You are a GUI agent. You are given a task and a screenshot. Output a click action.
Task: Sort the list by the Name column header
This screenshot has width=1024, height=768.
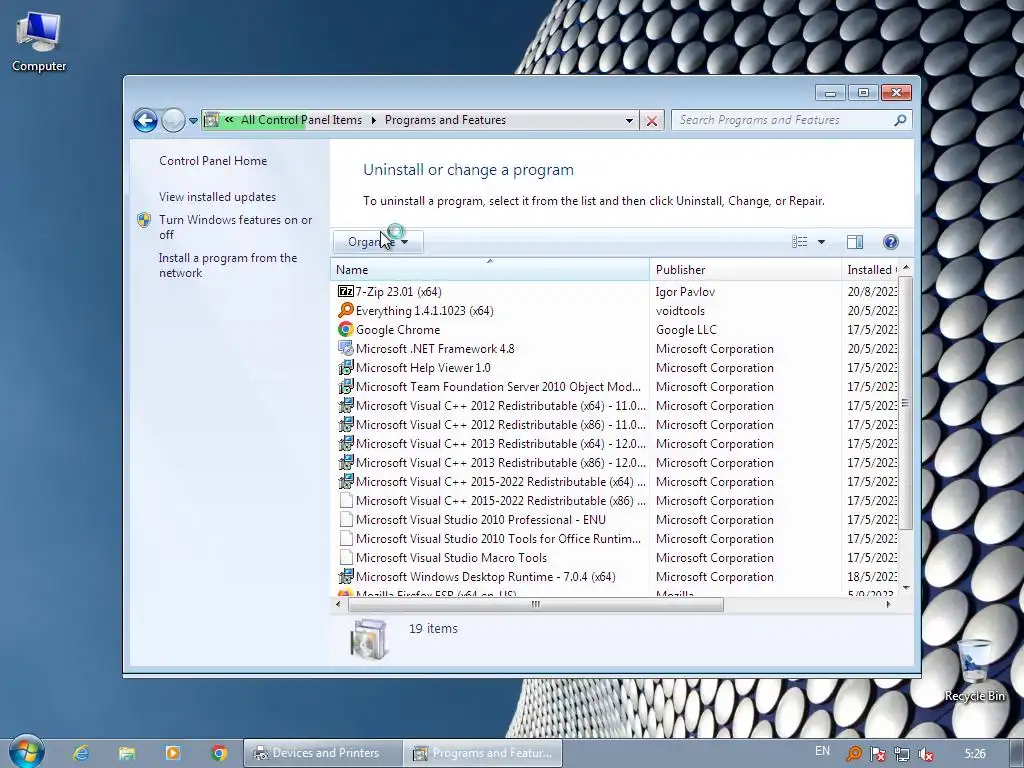point(490,270)
